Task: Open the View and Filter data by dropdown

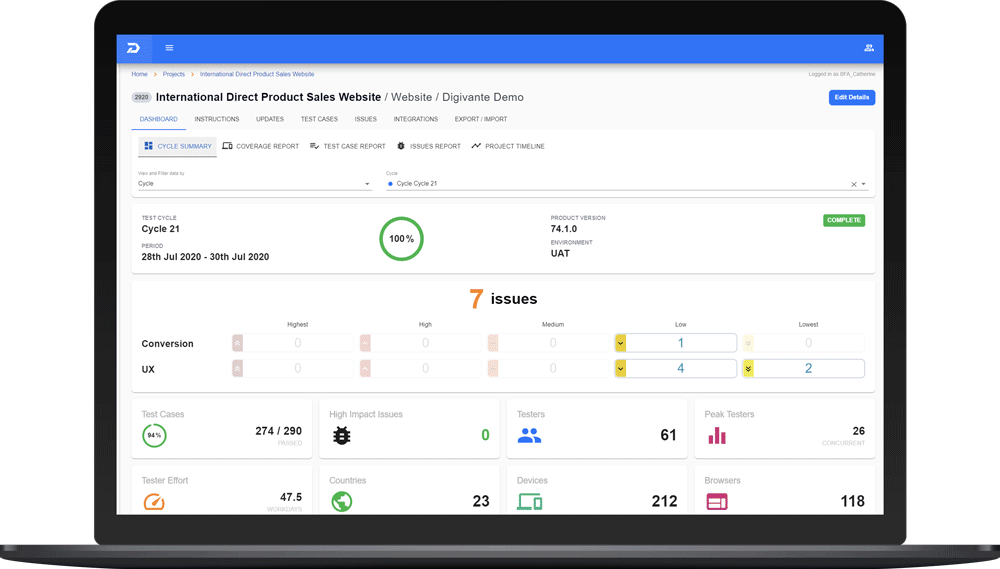Action: 254,184
